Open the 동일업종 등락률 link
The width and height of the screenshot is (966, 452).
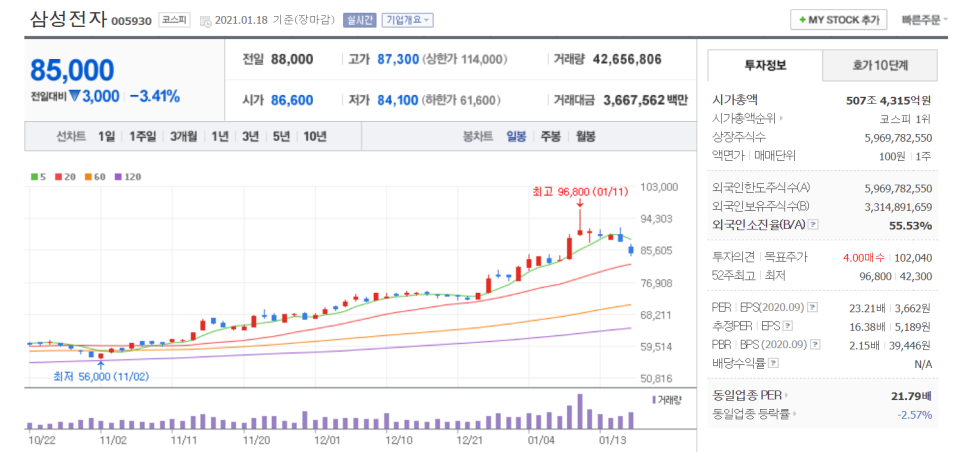(x=754, y=414)
